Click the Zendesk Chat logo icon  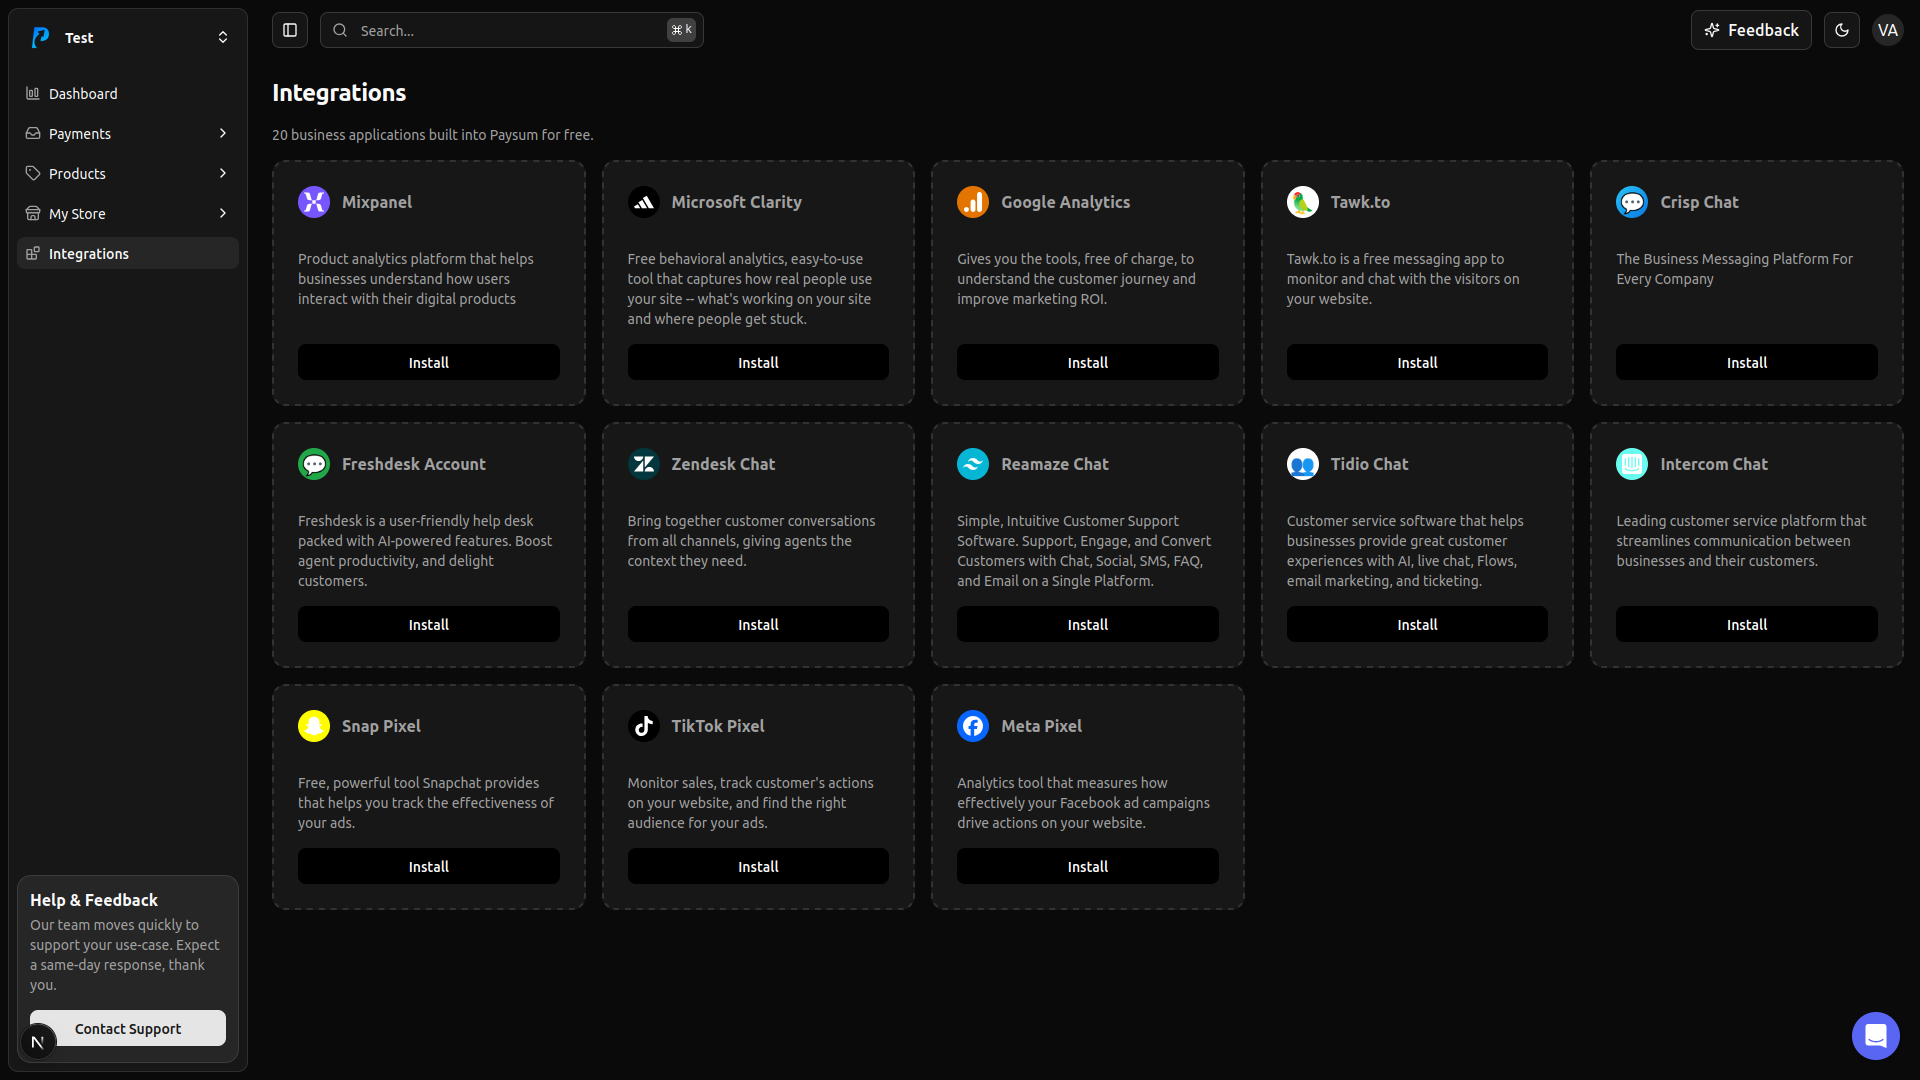pyautogui.click(x=643, y=464)
